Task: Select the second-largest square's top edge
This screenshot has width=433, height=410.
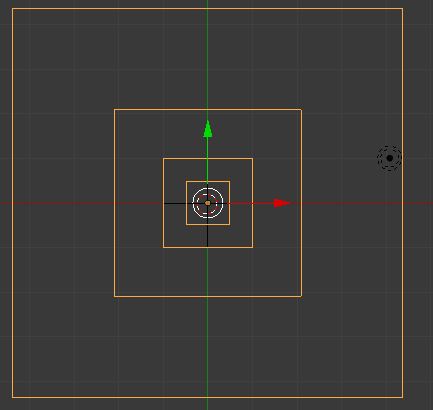Action: coord(208,109)
